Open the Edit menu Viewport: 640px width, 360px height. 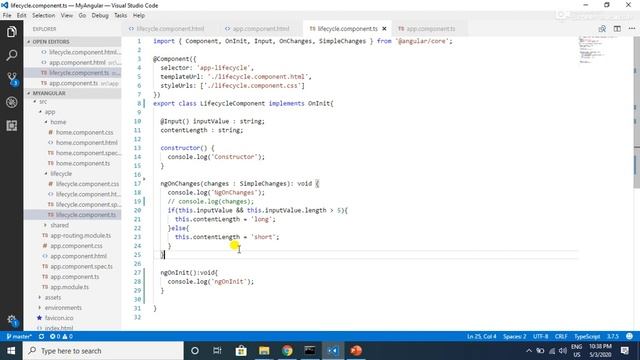pyautogui.click(x=21, y=15)
